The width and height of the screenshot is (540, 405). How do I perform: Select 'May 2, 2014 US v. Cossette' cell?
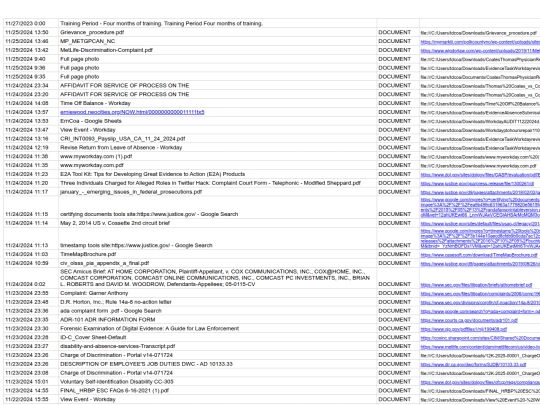coord(217,223)
